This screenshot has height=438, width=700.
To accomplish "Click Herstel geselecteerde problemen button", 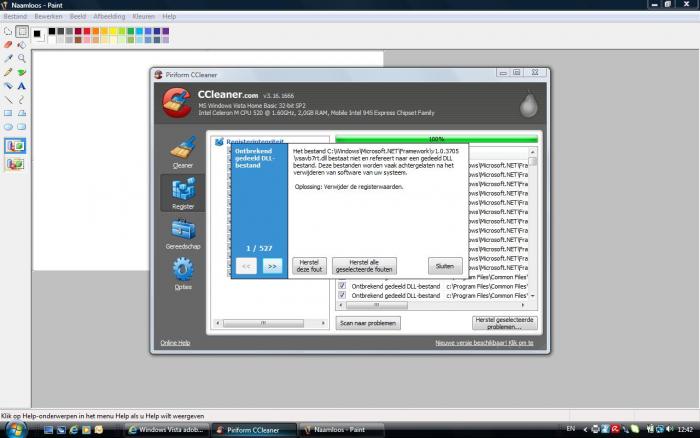I will [x=504, y=323].
